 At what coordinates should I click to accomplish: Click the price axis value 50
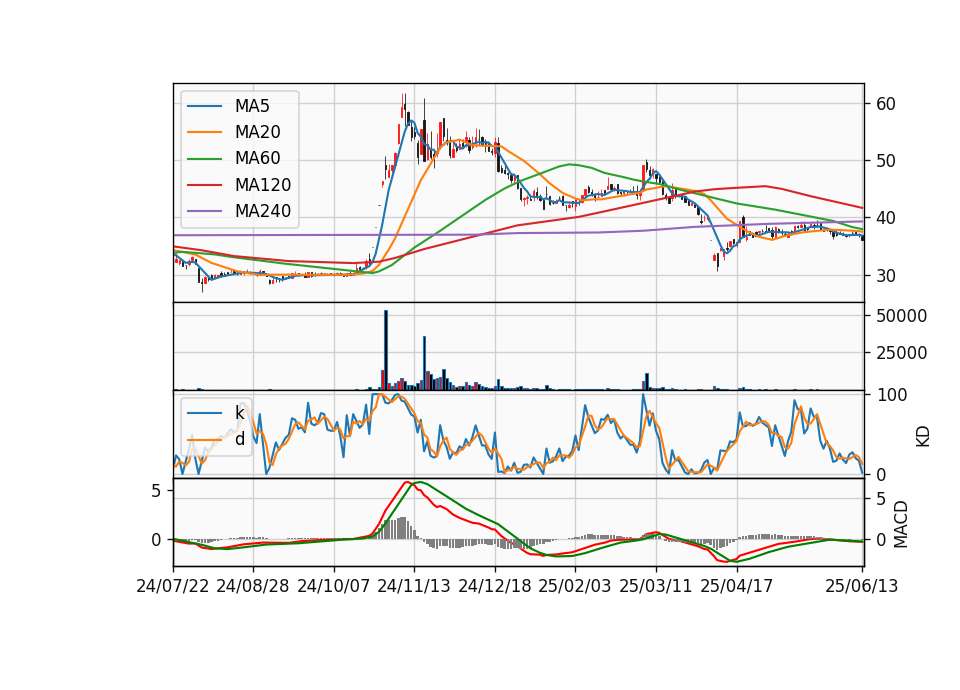pos(886,161)
